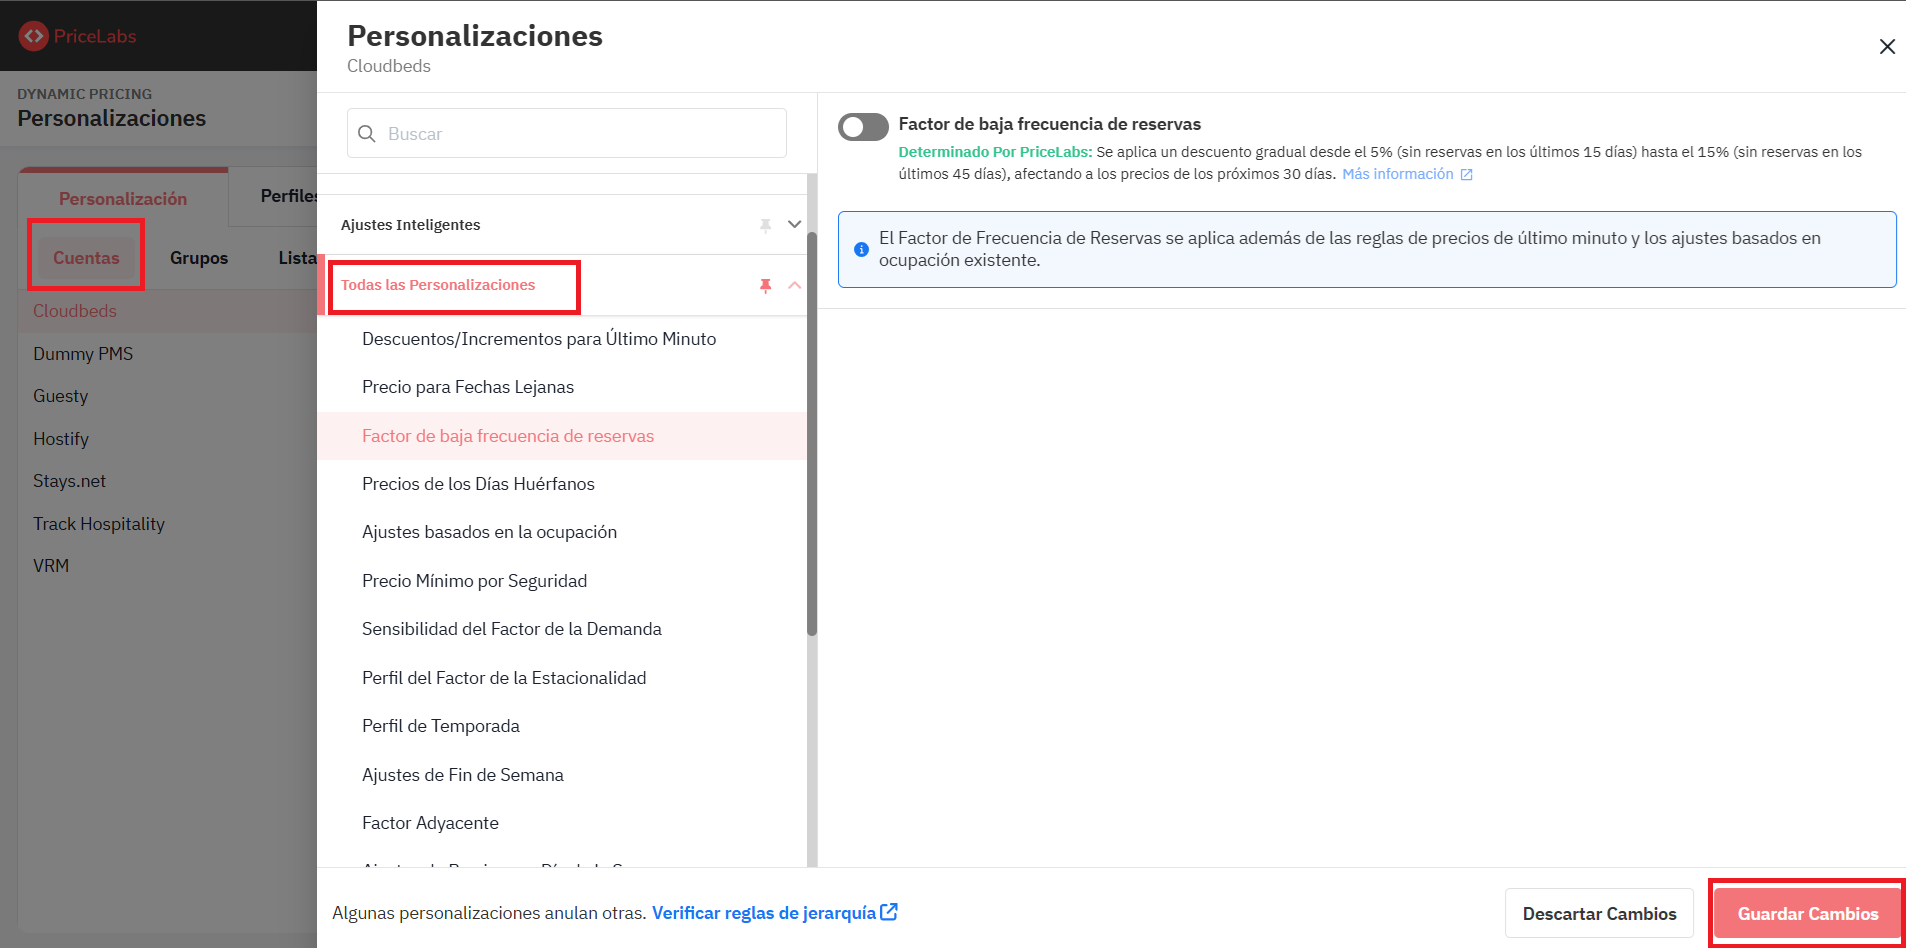
Task: Click the blue info icon in notice
Action: pyautogui.click(x=861, y=249)
